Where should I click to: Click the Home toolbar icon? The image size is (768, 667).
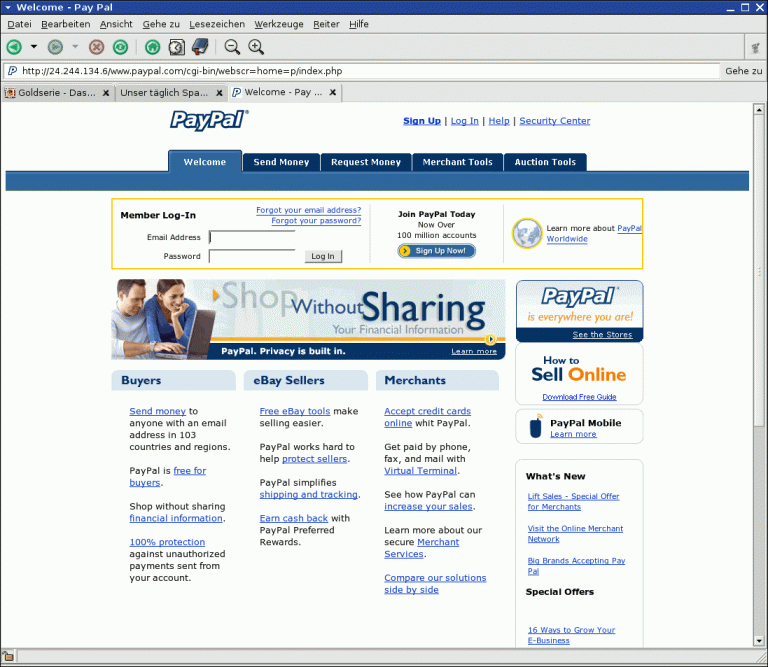[153, 47]
